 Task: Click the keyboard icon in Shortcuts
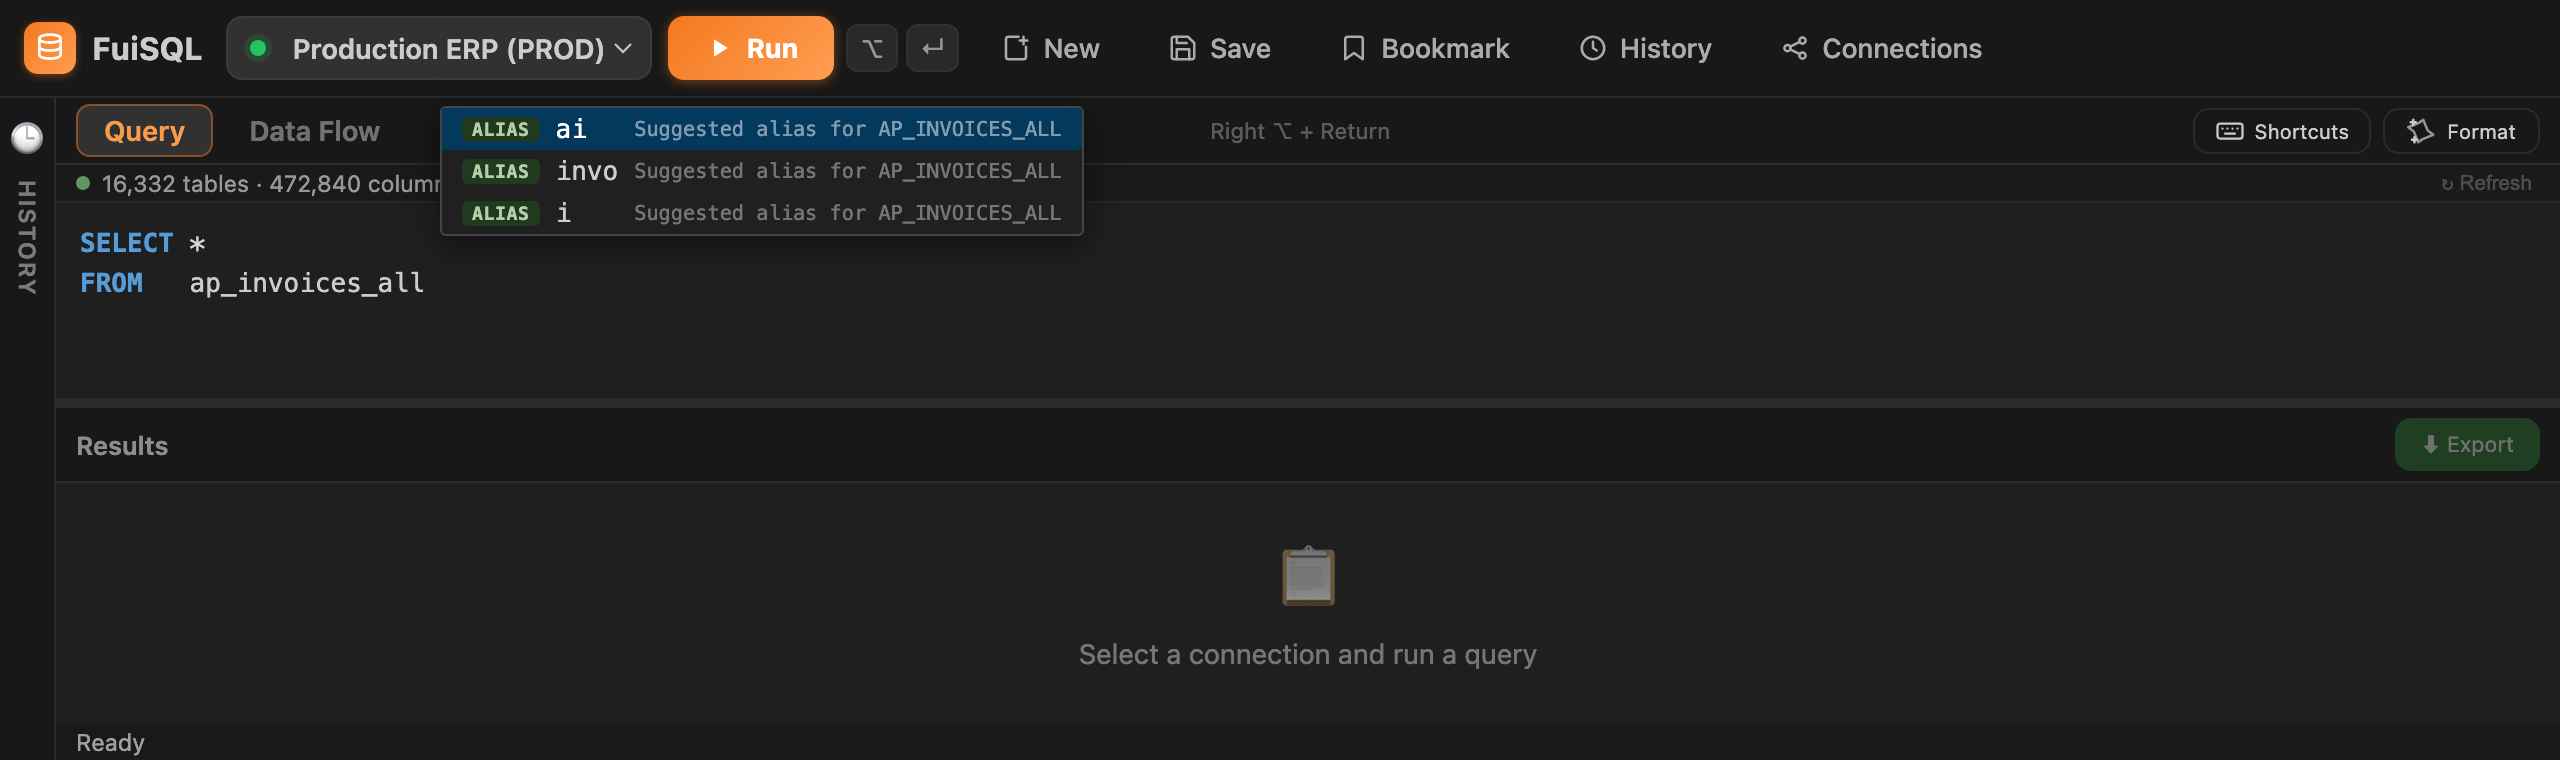(2230, 131)
